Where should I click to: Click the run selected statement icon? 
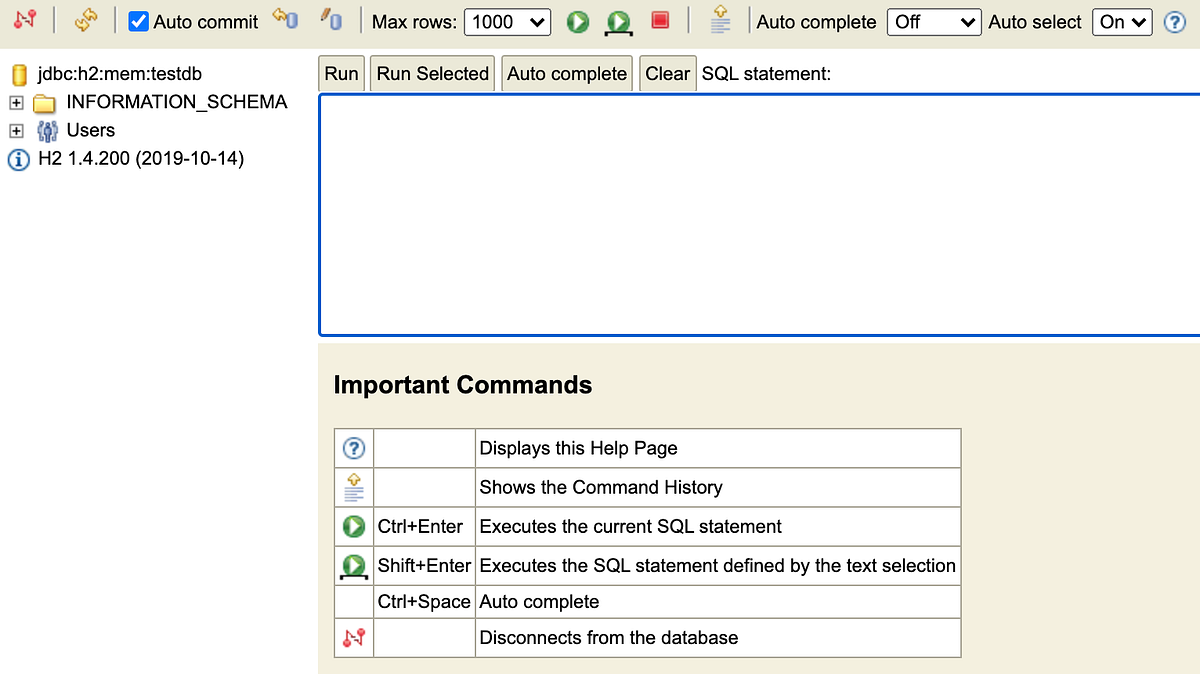[619, 20]
